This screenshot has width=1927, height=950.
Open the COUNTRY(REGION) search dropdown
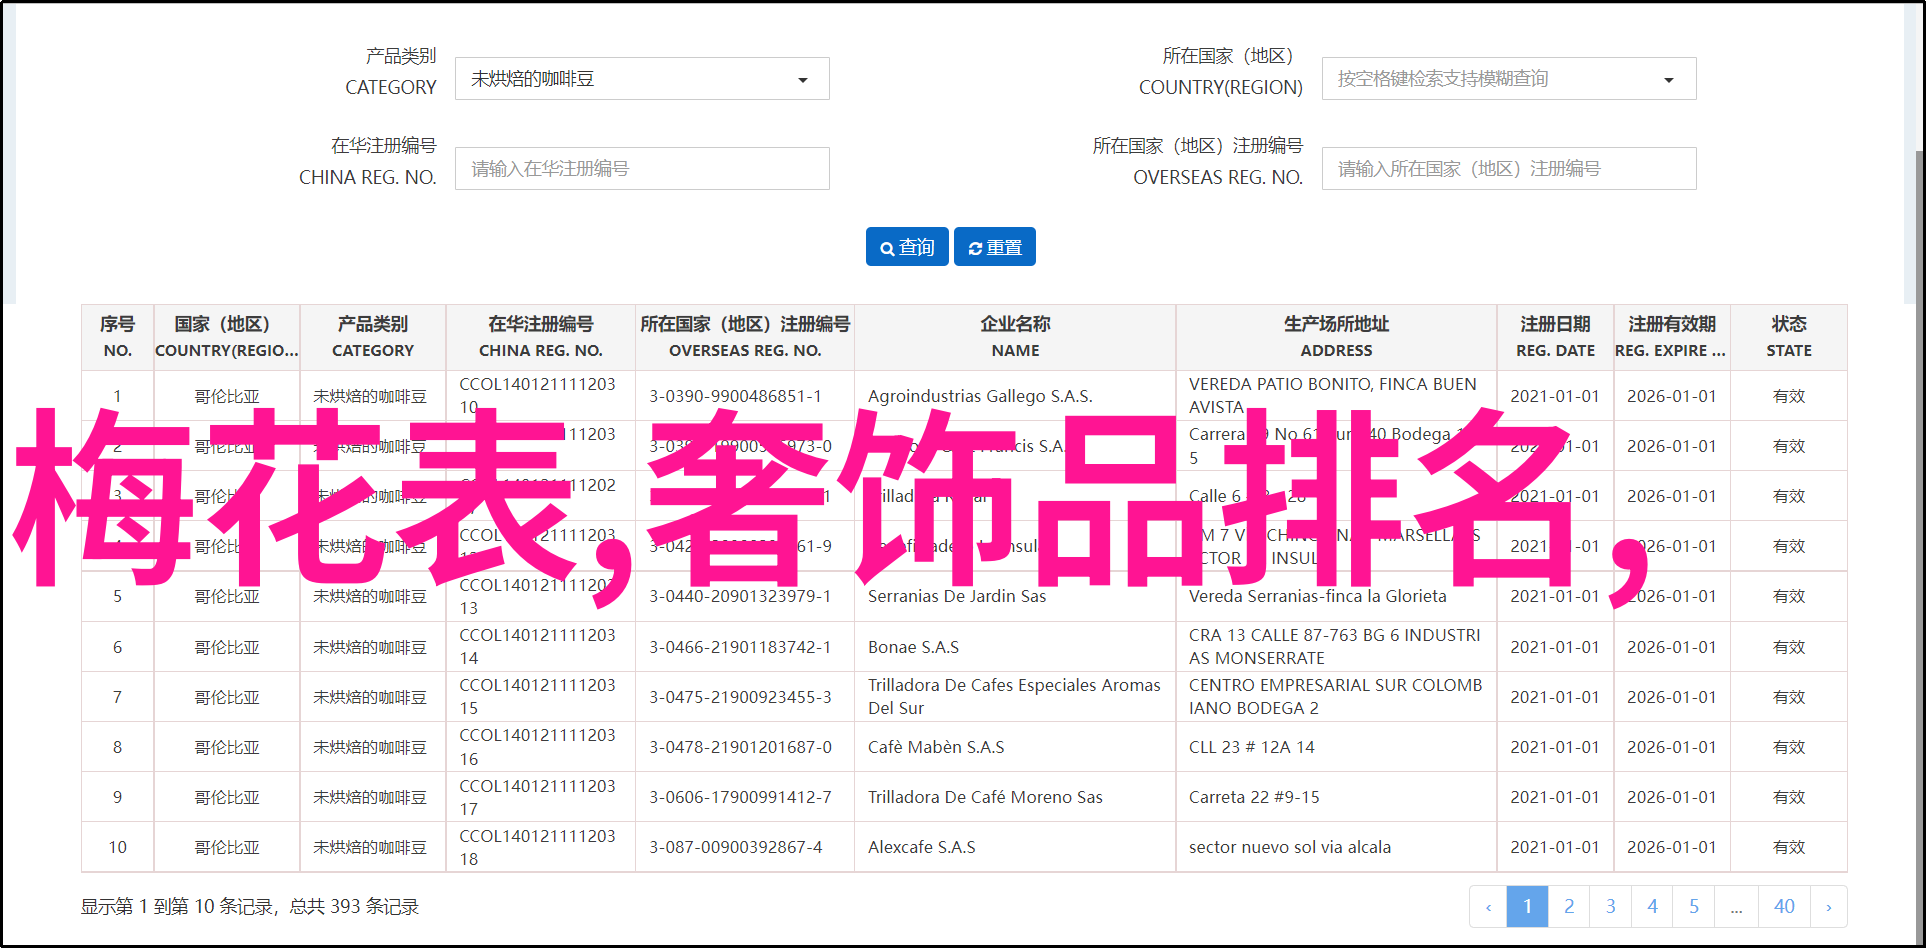pyautogui.click(x=1509, y=79)
